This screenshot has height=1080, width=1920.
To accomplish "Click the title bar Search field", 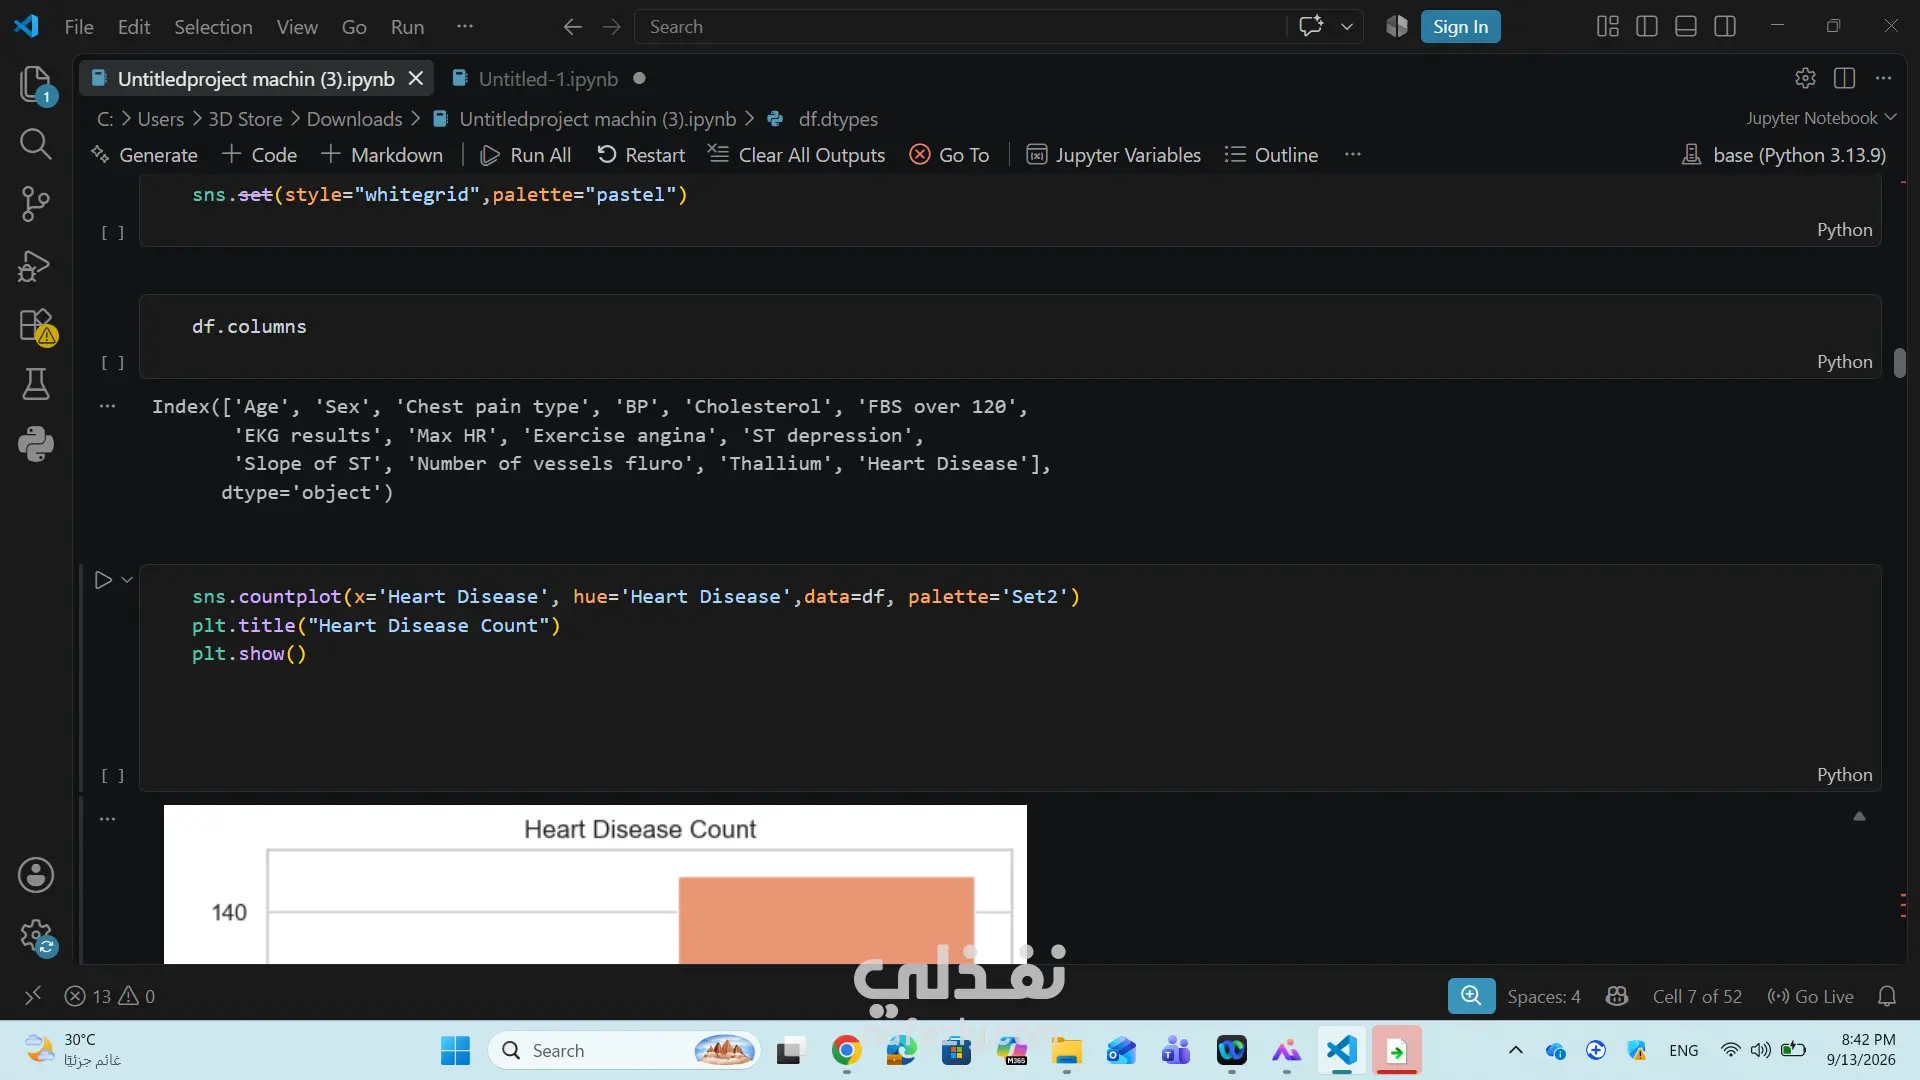I will [x=960, y=27].
